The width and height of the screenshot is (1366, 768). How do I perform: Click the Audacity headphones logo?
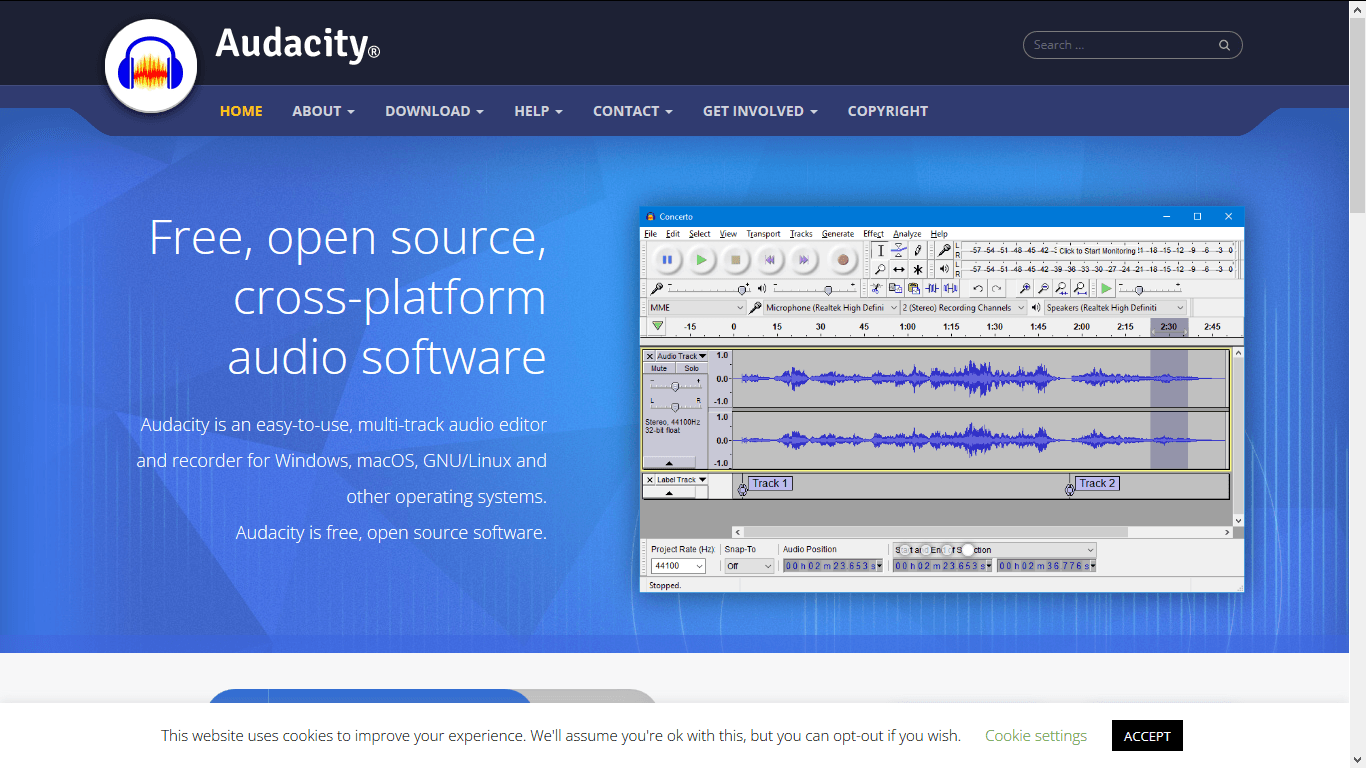pyautogui.click(x=151, y=67)
